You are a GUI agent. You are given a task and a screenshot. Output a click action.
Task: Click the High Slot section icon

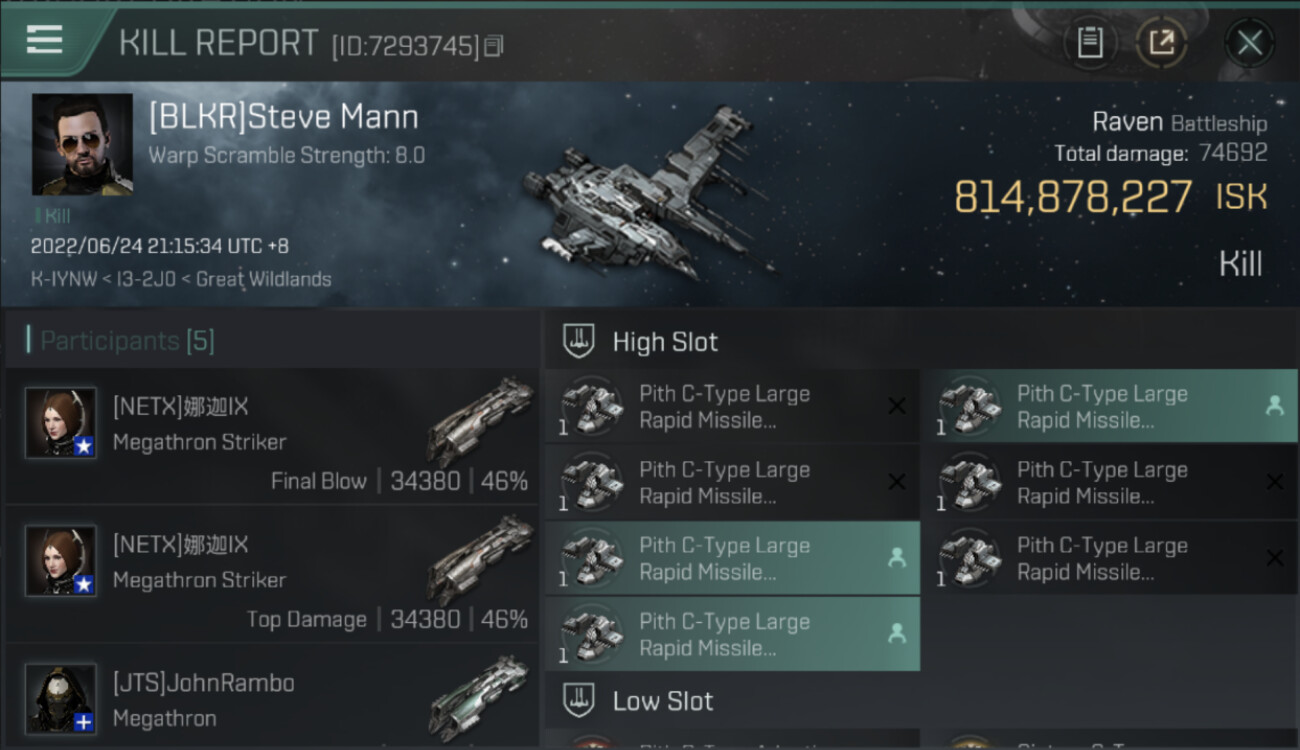[578, 341]
